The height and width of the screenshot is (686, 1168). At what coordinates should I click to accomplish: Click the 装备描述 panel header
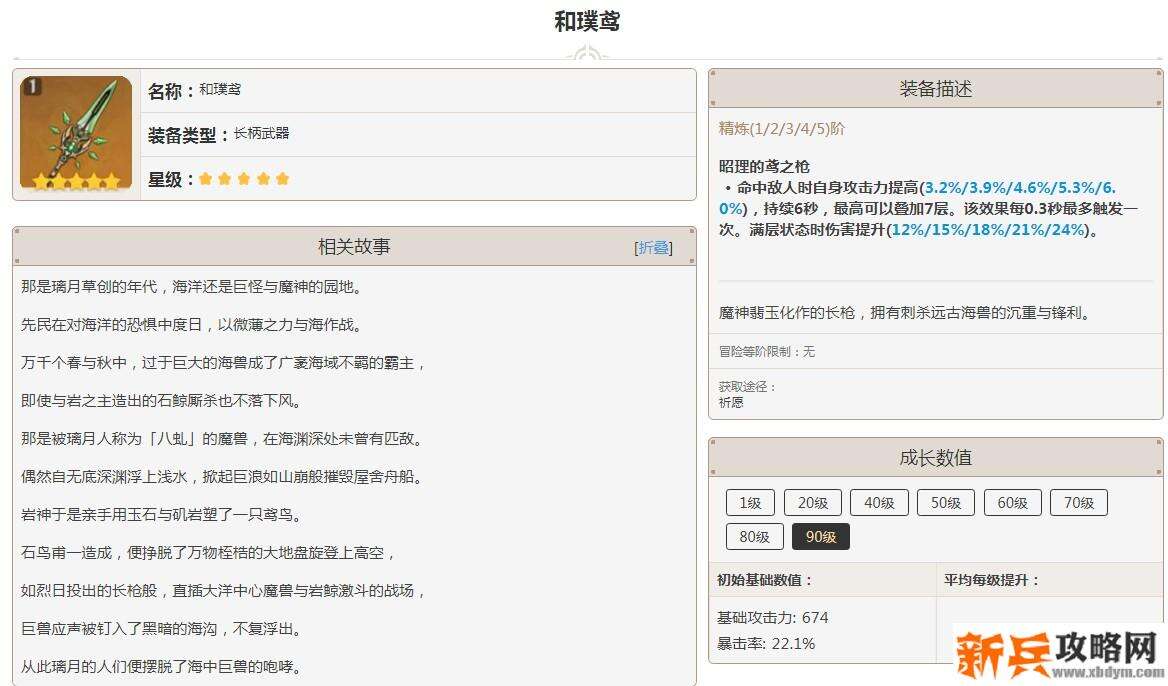click(x=935, y=88)
